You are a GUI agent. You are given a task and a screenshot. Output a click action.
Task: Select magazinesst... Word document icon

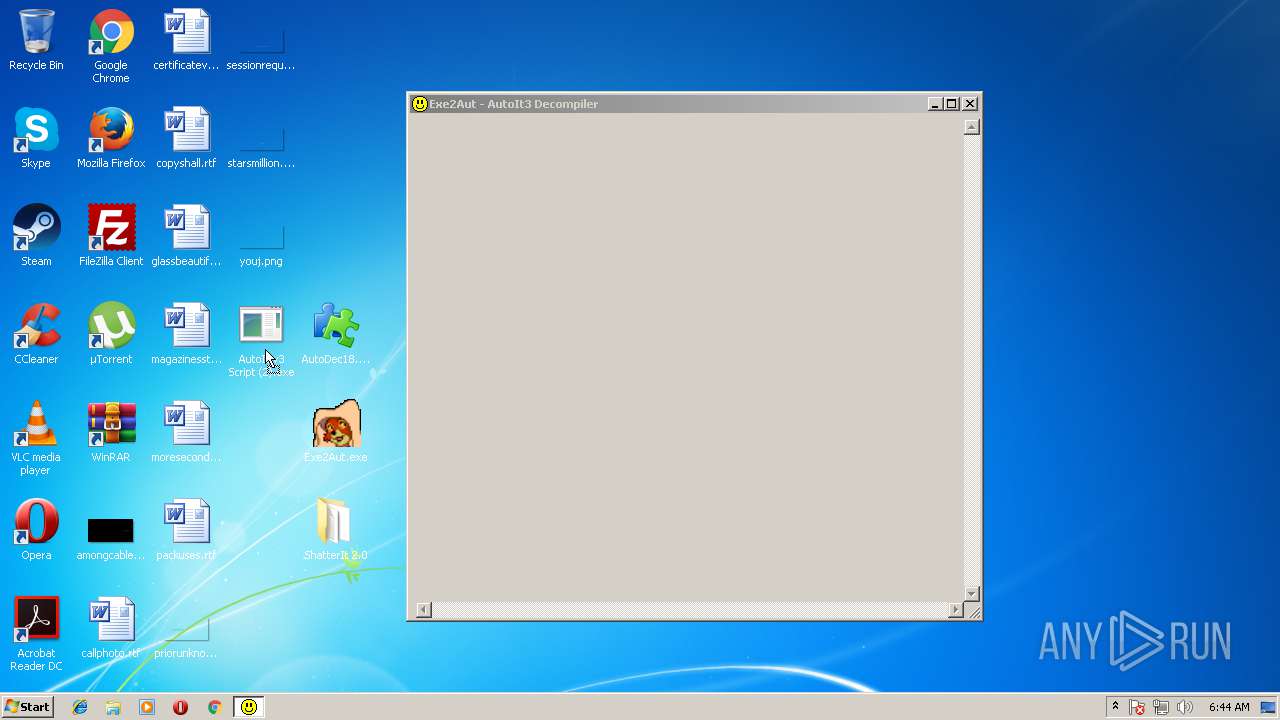[186, 334]
